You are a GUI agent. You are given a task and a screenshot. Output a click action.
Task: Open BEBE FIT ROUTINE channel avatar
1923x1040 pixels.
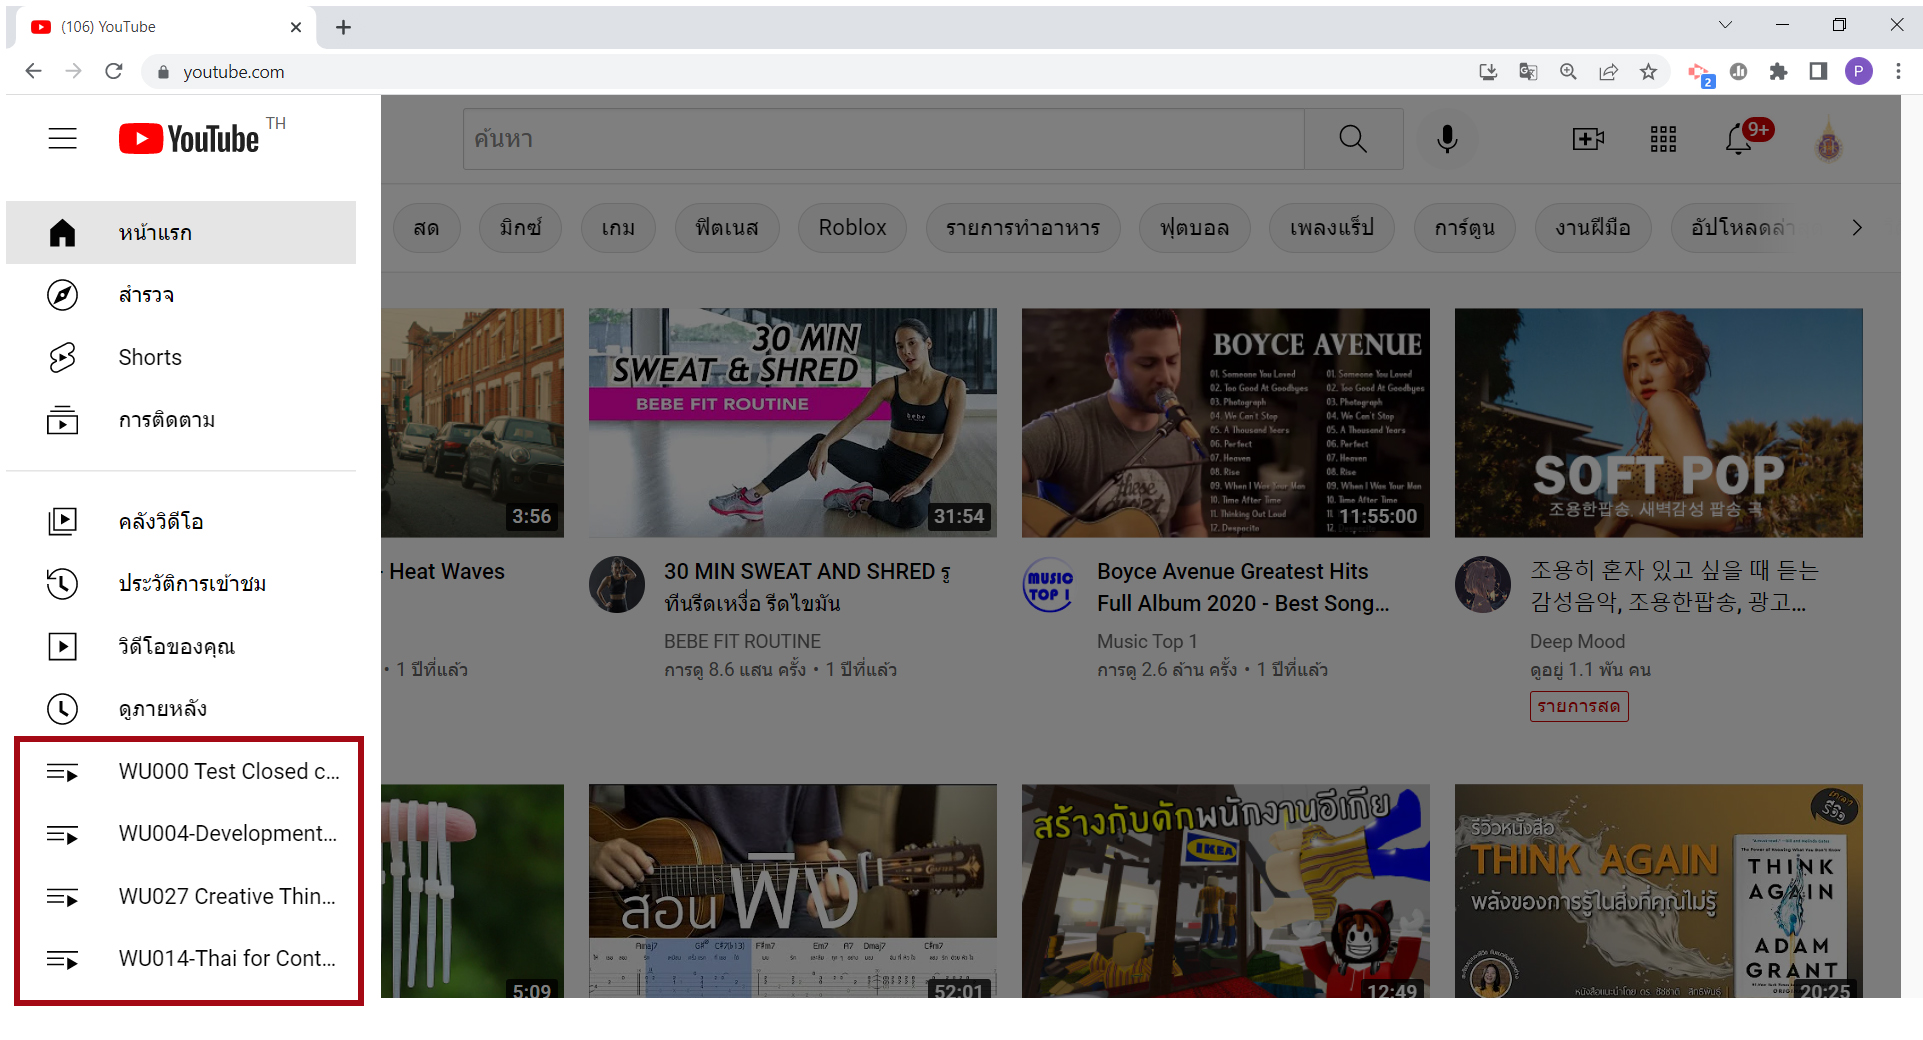[x=617, y=584]
